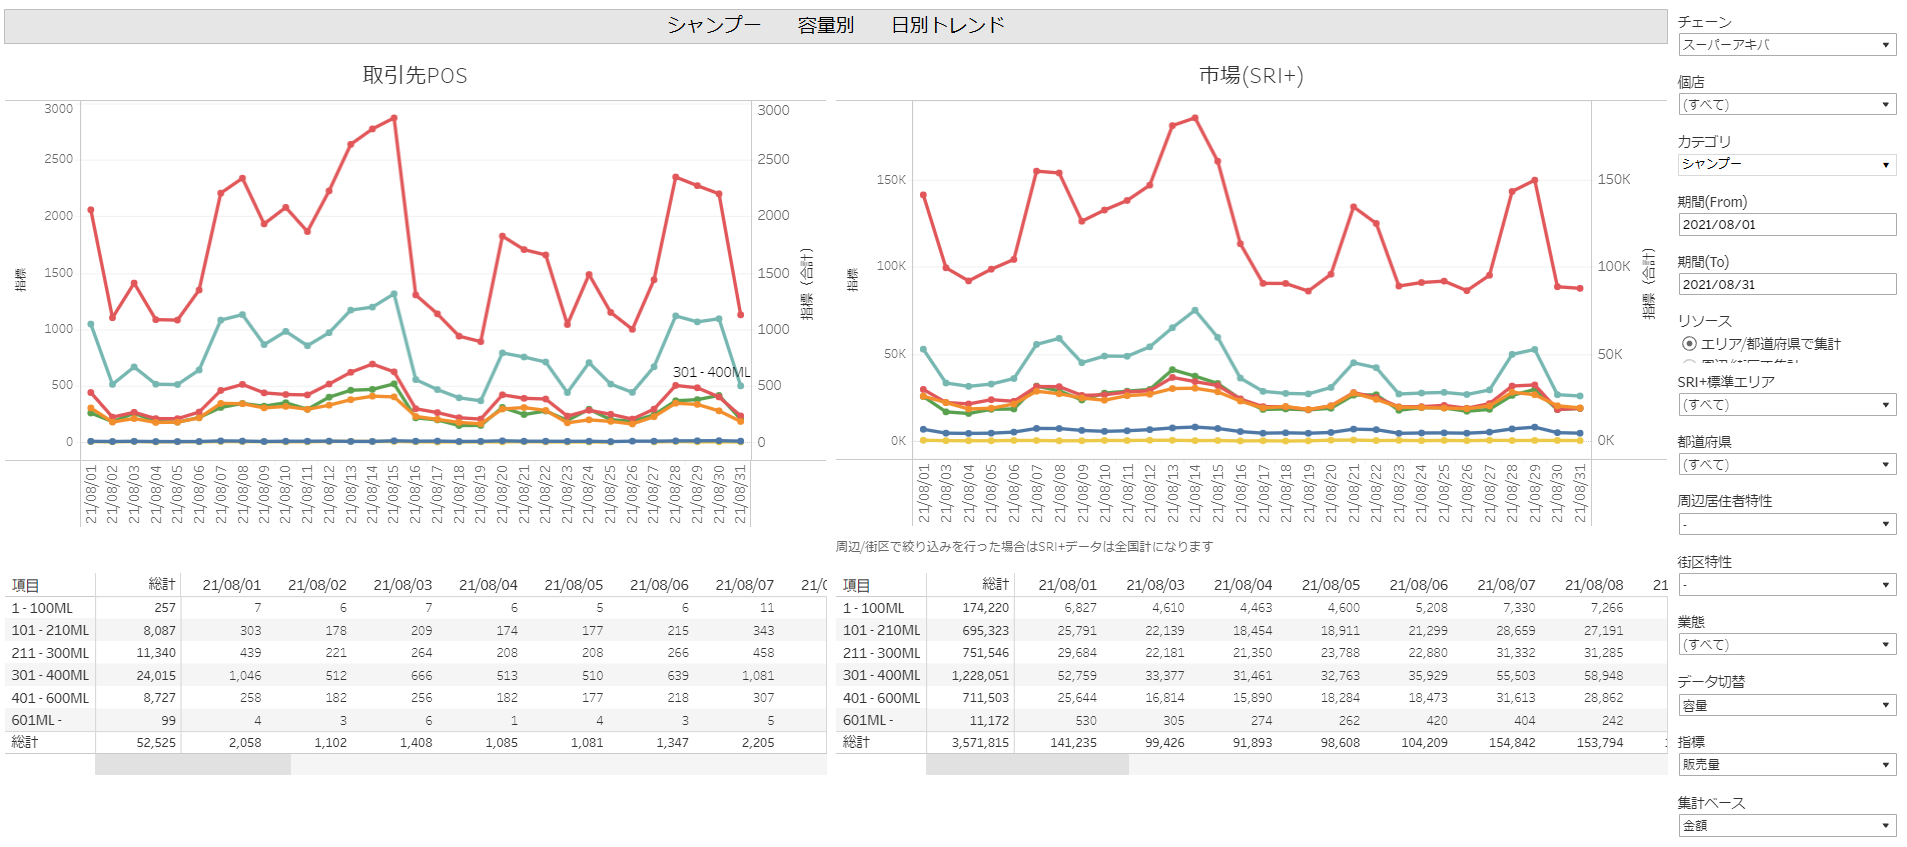Click the 301 - 400ML row in 市場 table
The image size is (1907, 847).
1251,676
